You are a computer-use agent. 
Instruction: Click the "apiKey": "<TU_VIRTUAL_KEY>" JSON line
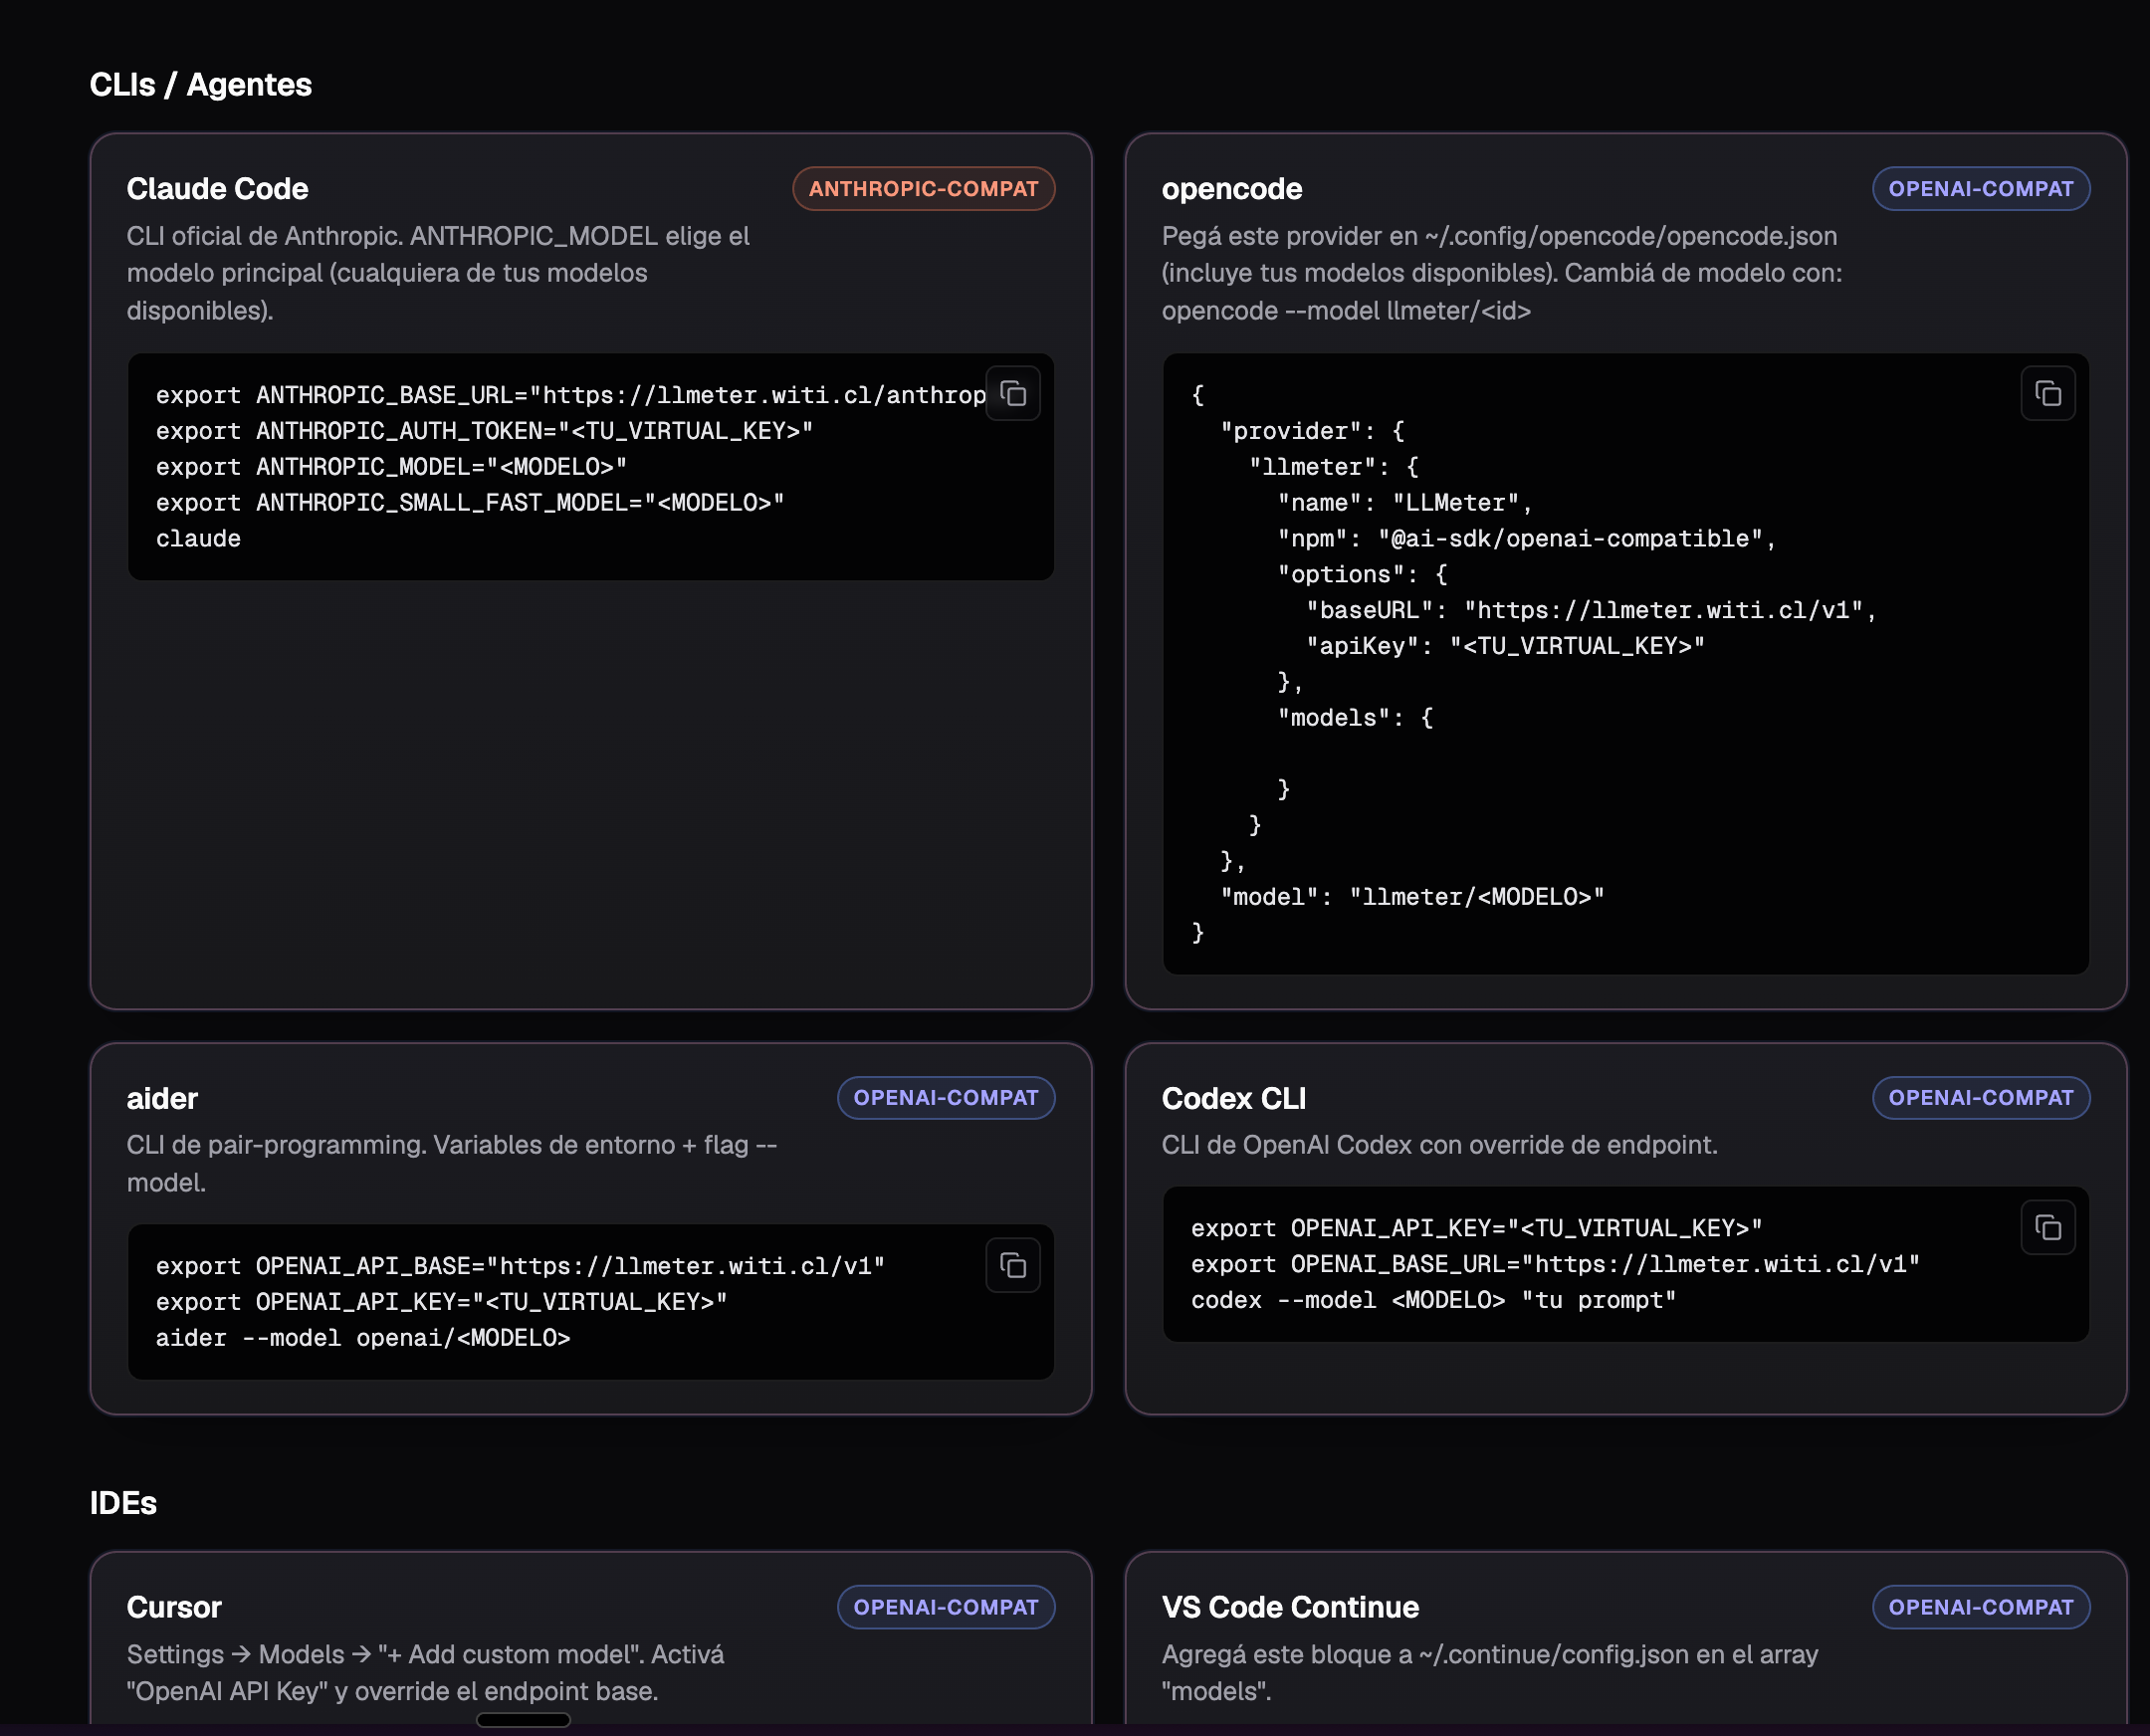click(x=1505, y=646)
